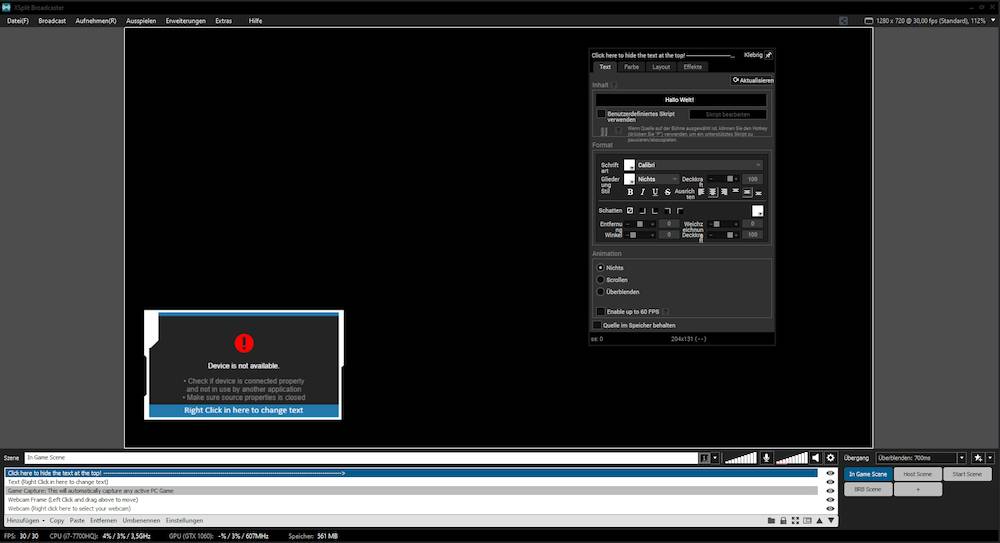
Task: Check Enable up to 60 FPS
Action: [x=600, y=311]
